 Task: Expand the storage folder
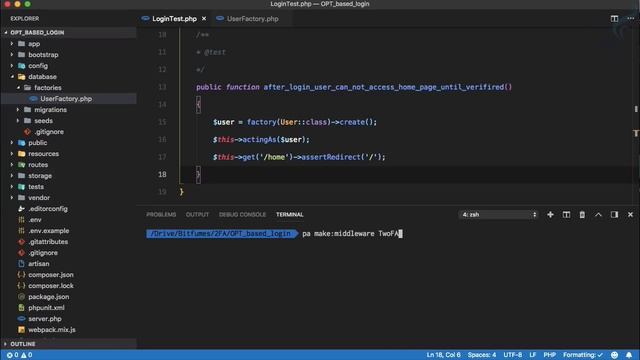pos(40,176)
